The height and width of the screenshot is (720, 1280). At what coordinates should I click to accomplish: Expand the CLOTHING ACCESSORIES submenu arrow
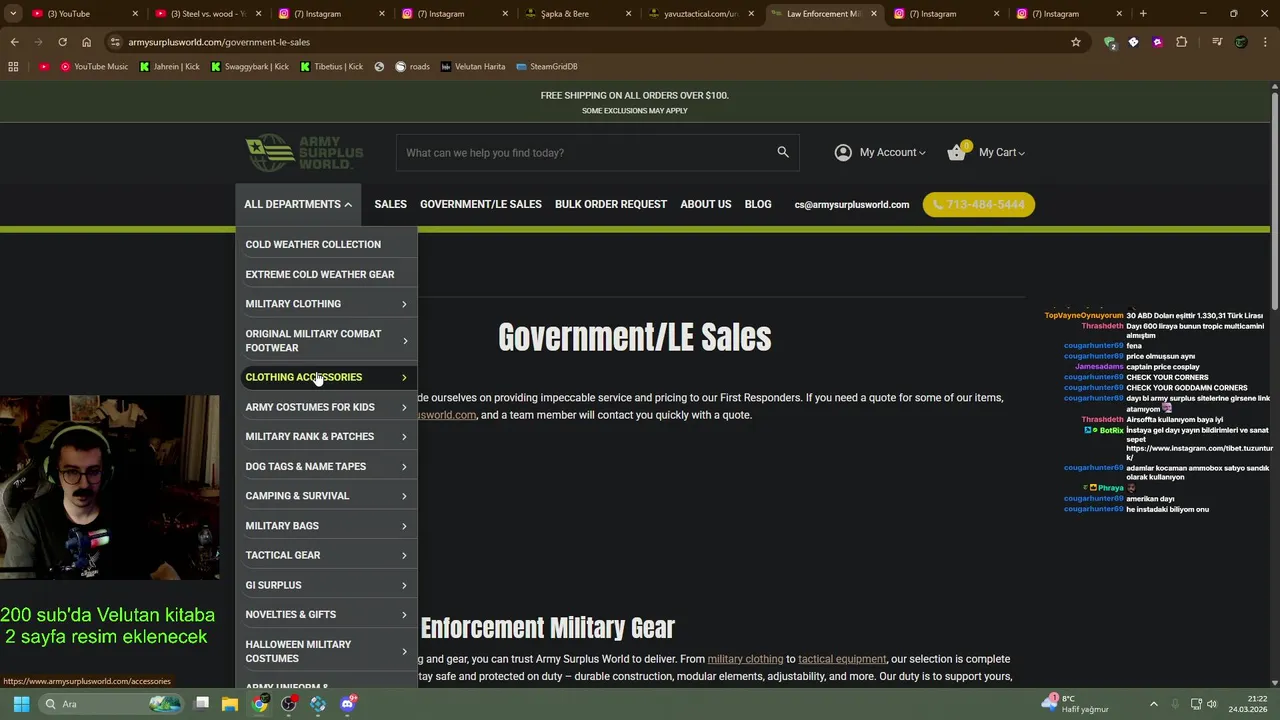coord(404,377)
